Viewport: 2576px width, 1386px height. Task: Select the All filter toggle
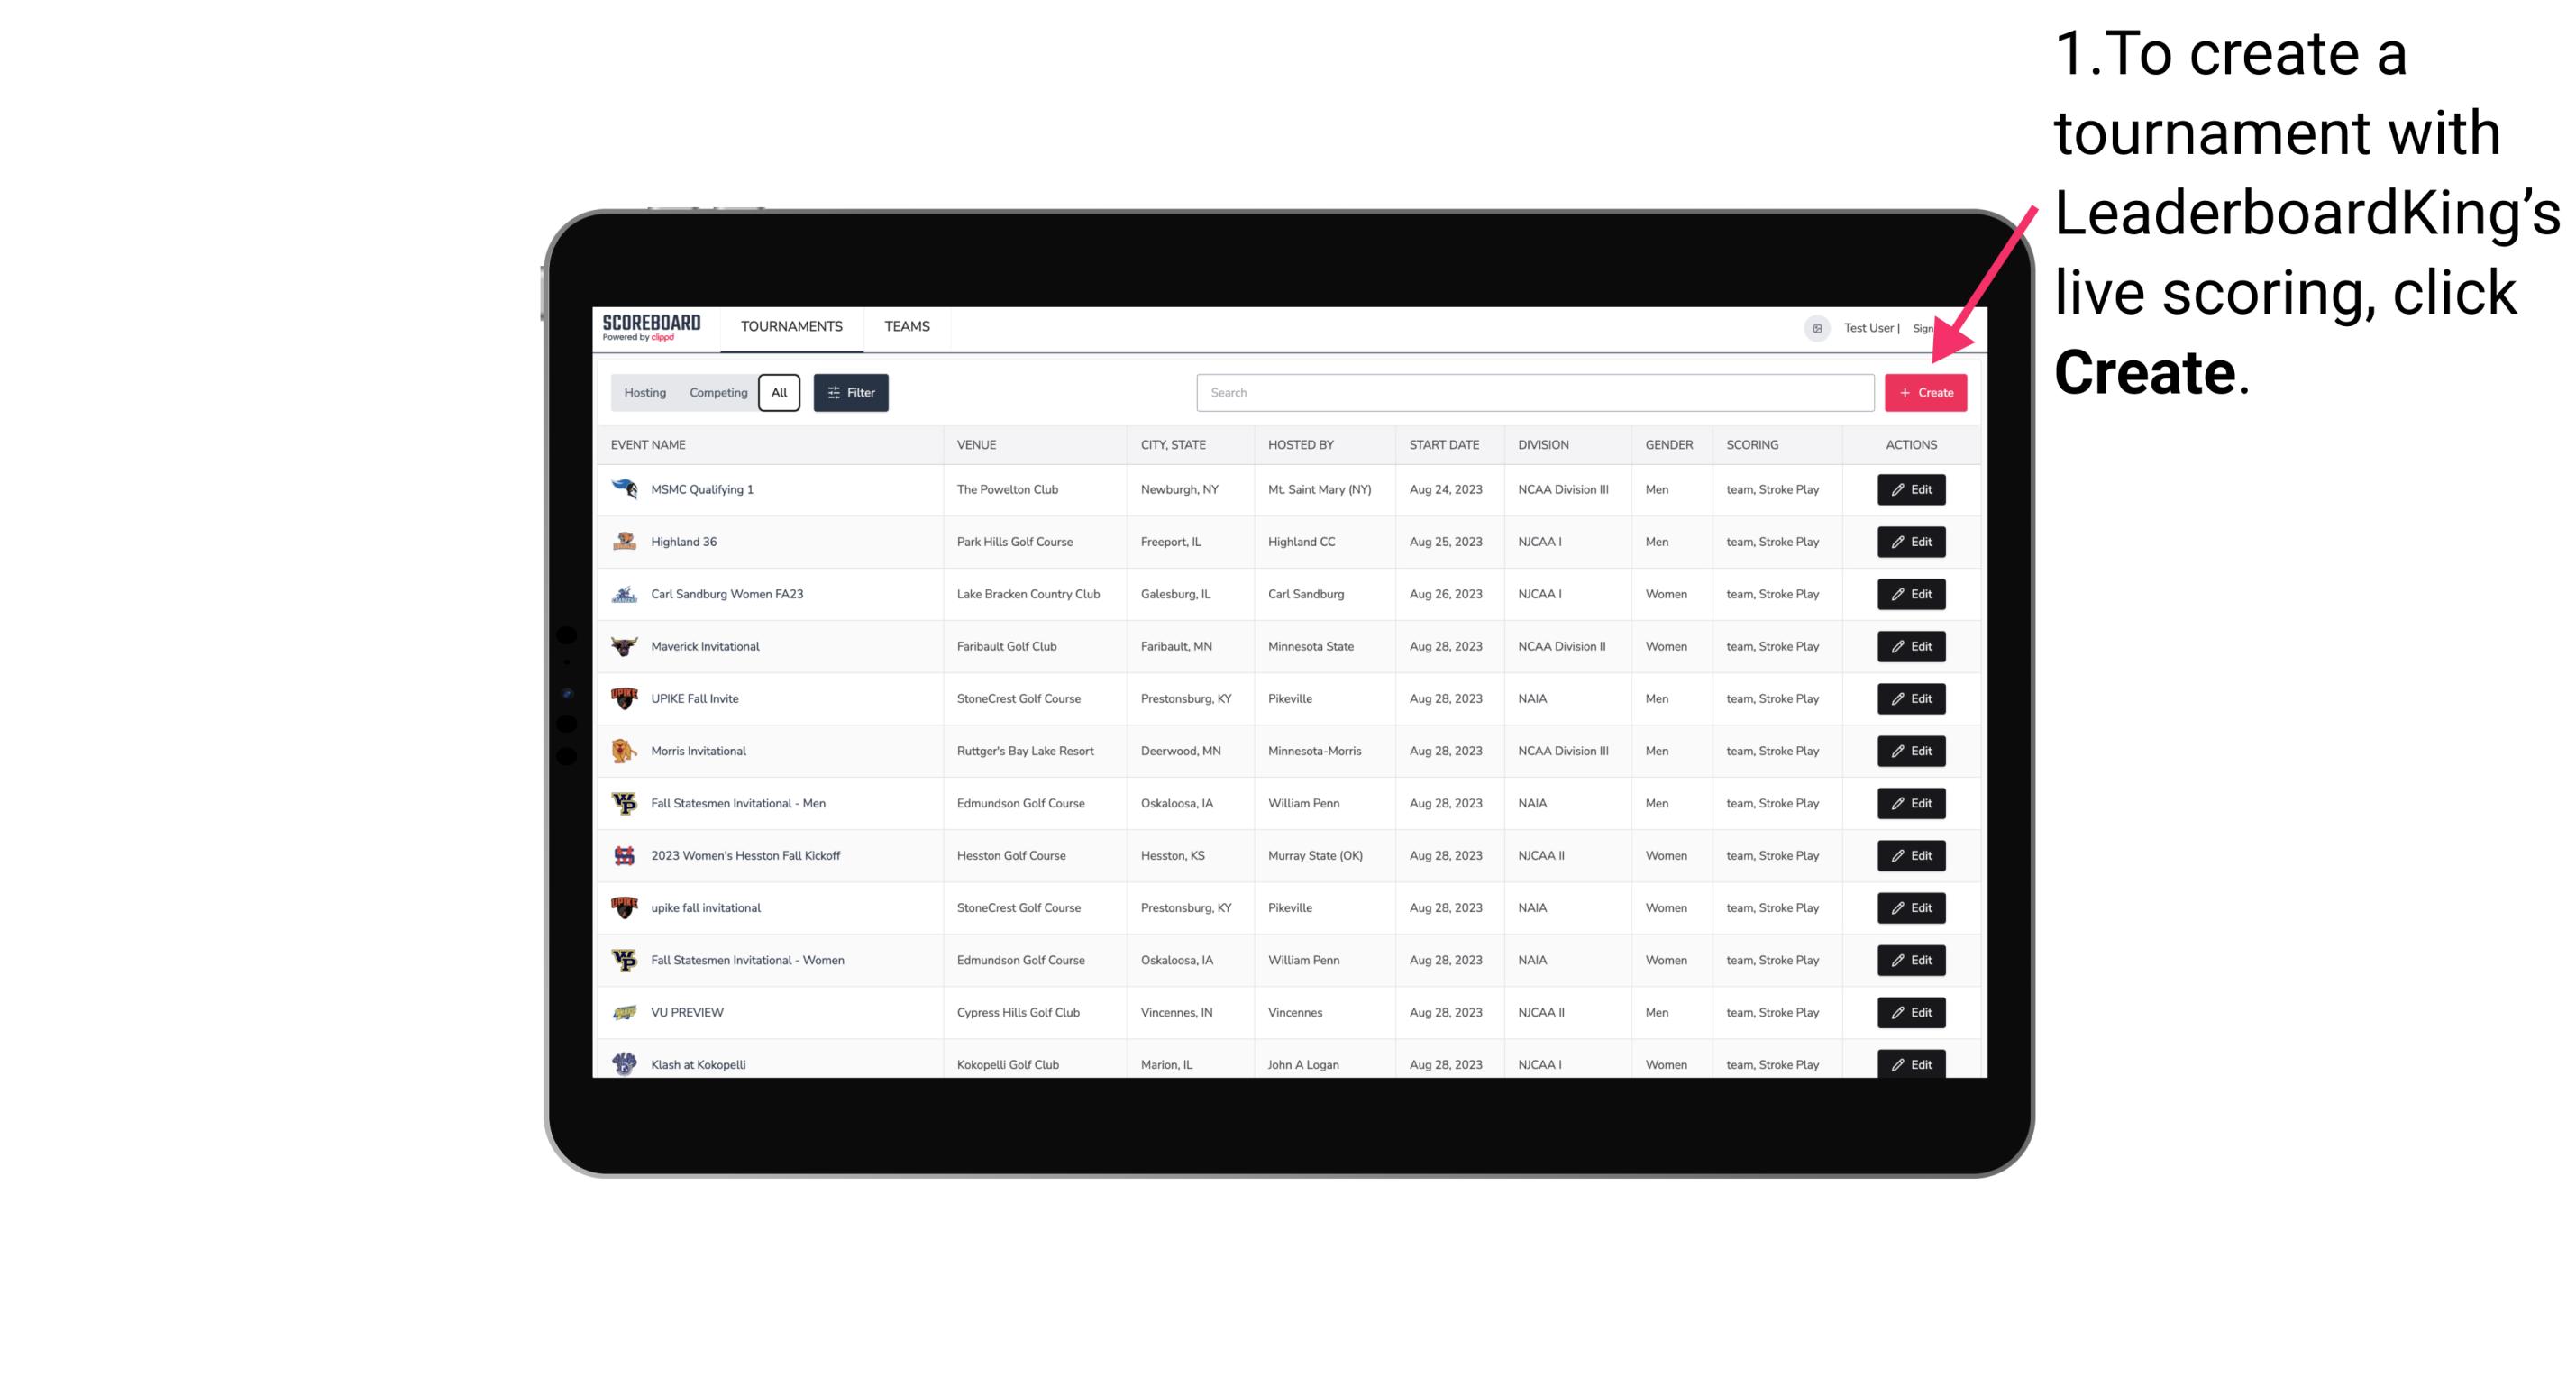779,391
